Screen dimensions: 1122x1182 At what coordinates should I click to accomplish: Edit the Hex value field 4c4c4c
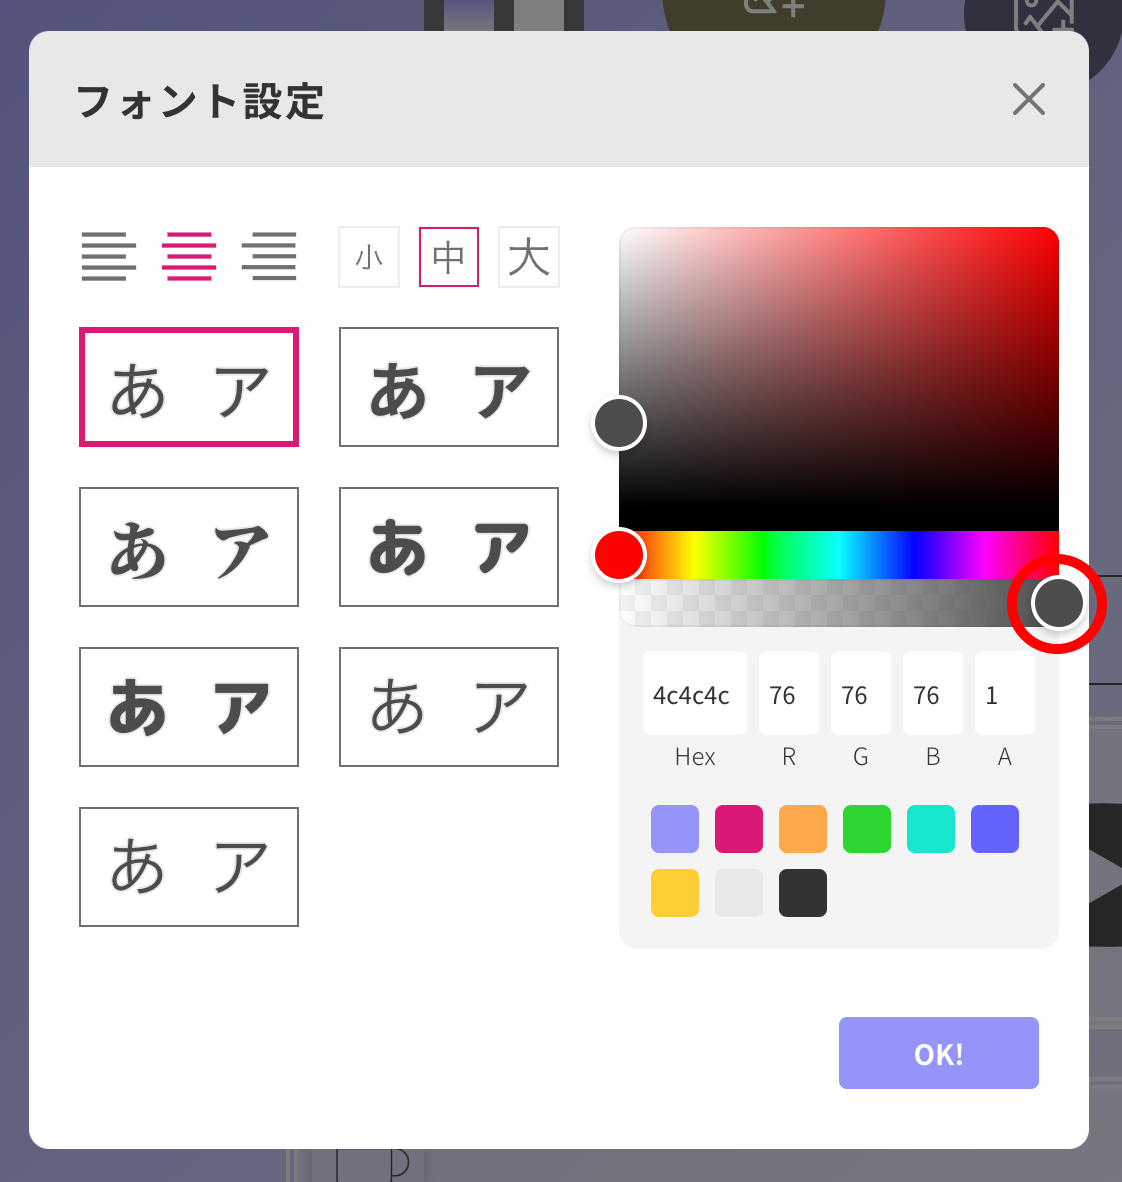tap(694, 694)
